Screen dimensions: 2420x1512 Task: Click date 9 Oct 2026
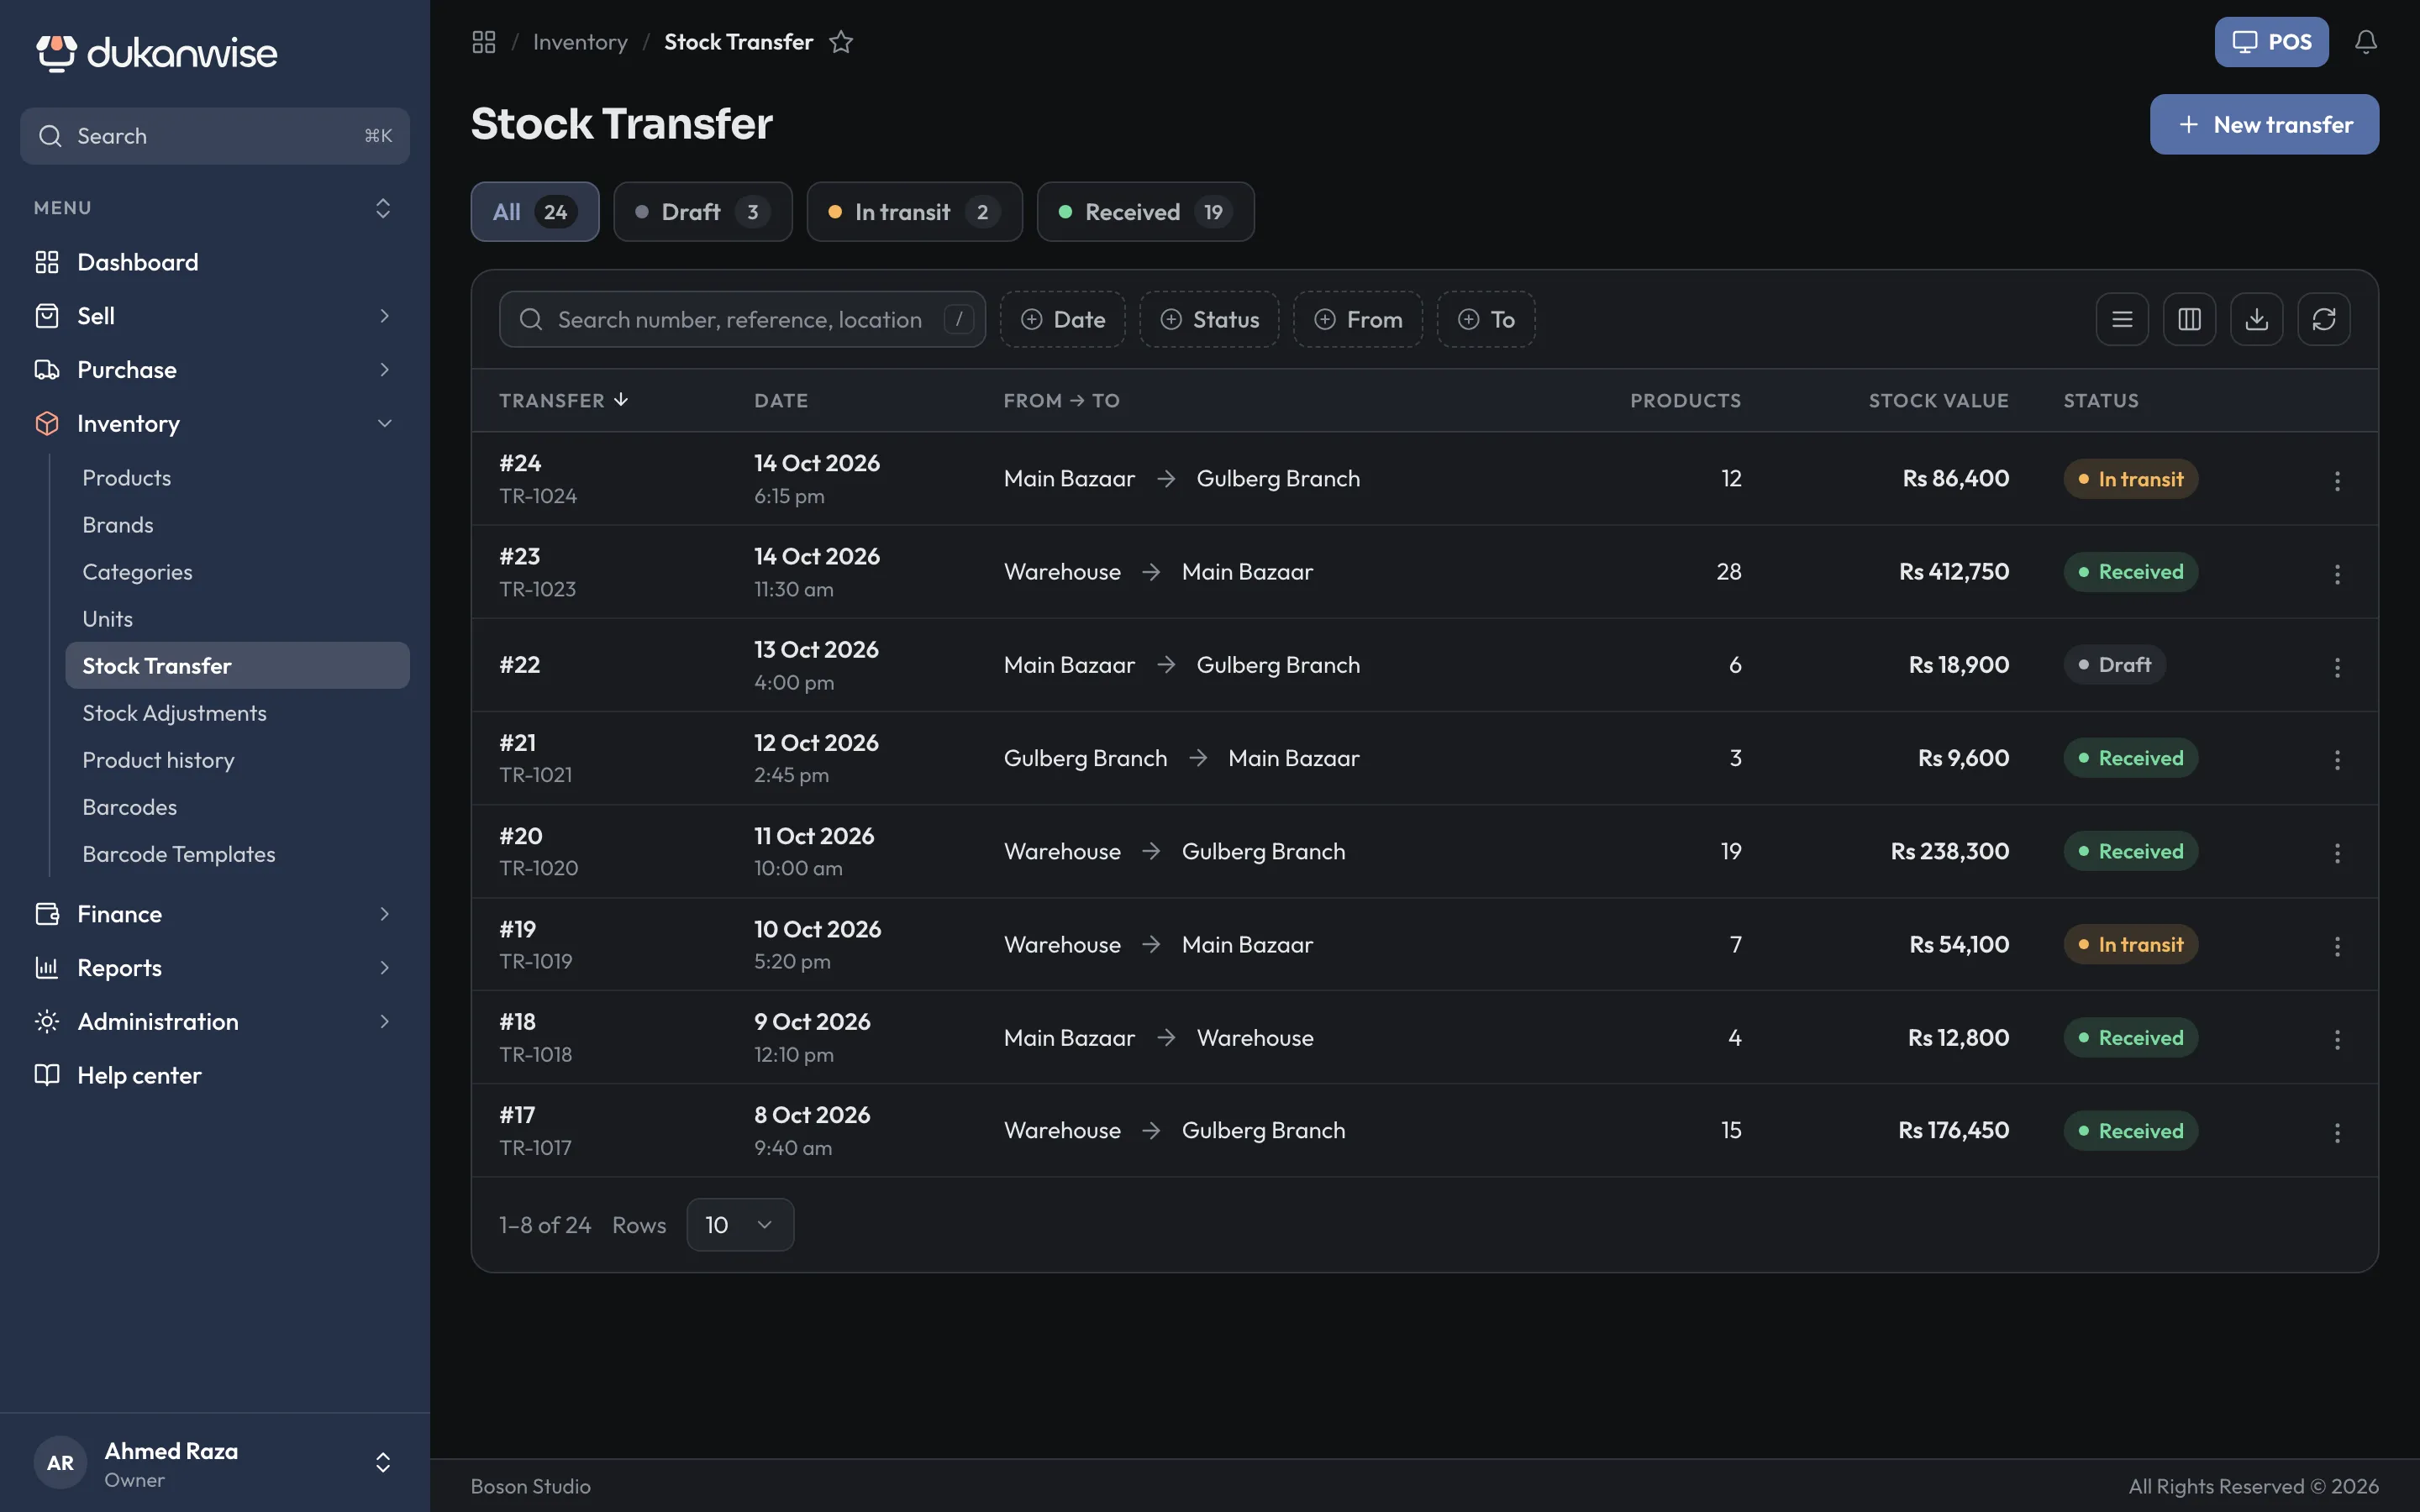tap(812, 1022)
